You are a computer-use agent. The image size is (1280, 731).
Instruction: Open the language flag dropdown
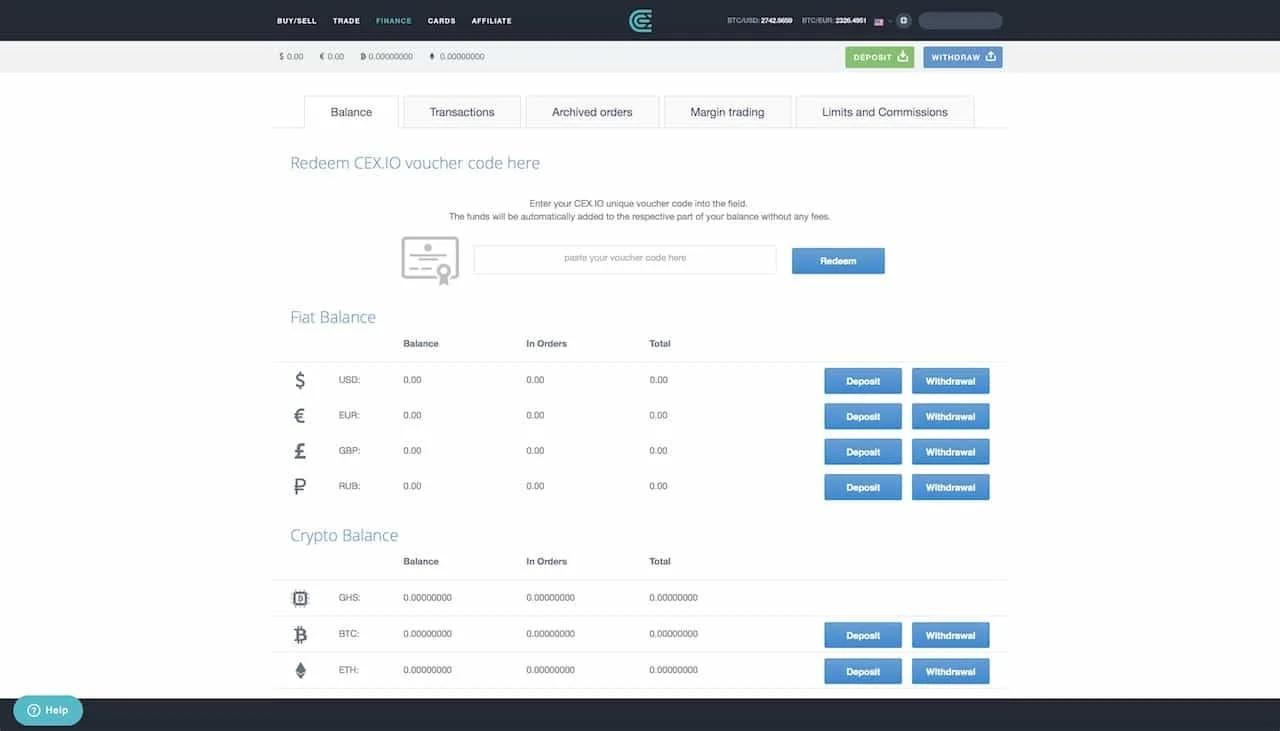click(x=878, y=20)
